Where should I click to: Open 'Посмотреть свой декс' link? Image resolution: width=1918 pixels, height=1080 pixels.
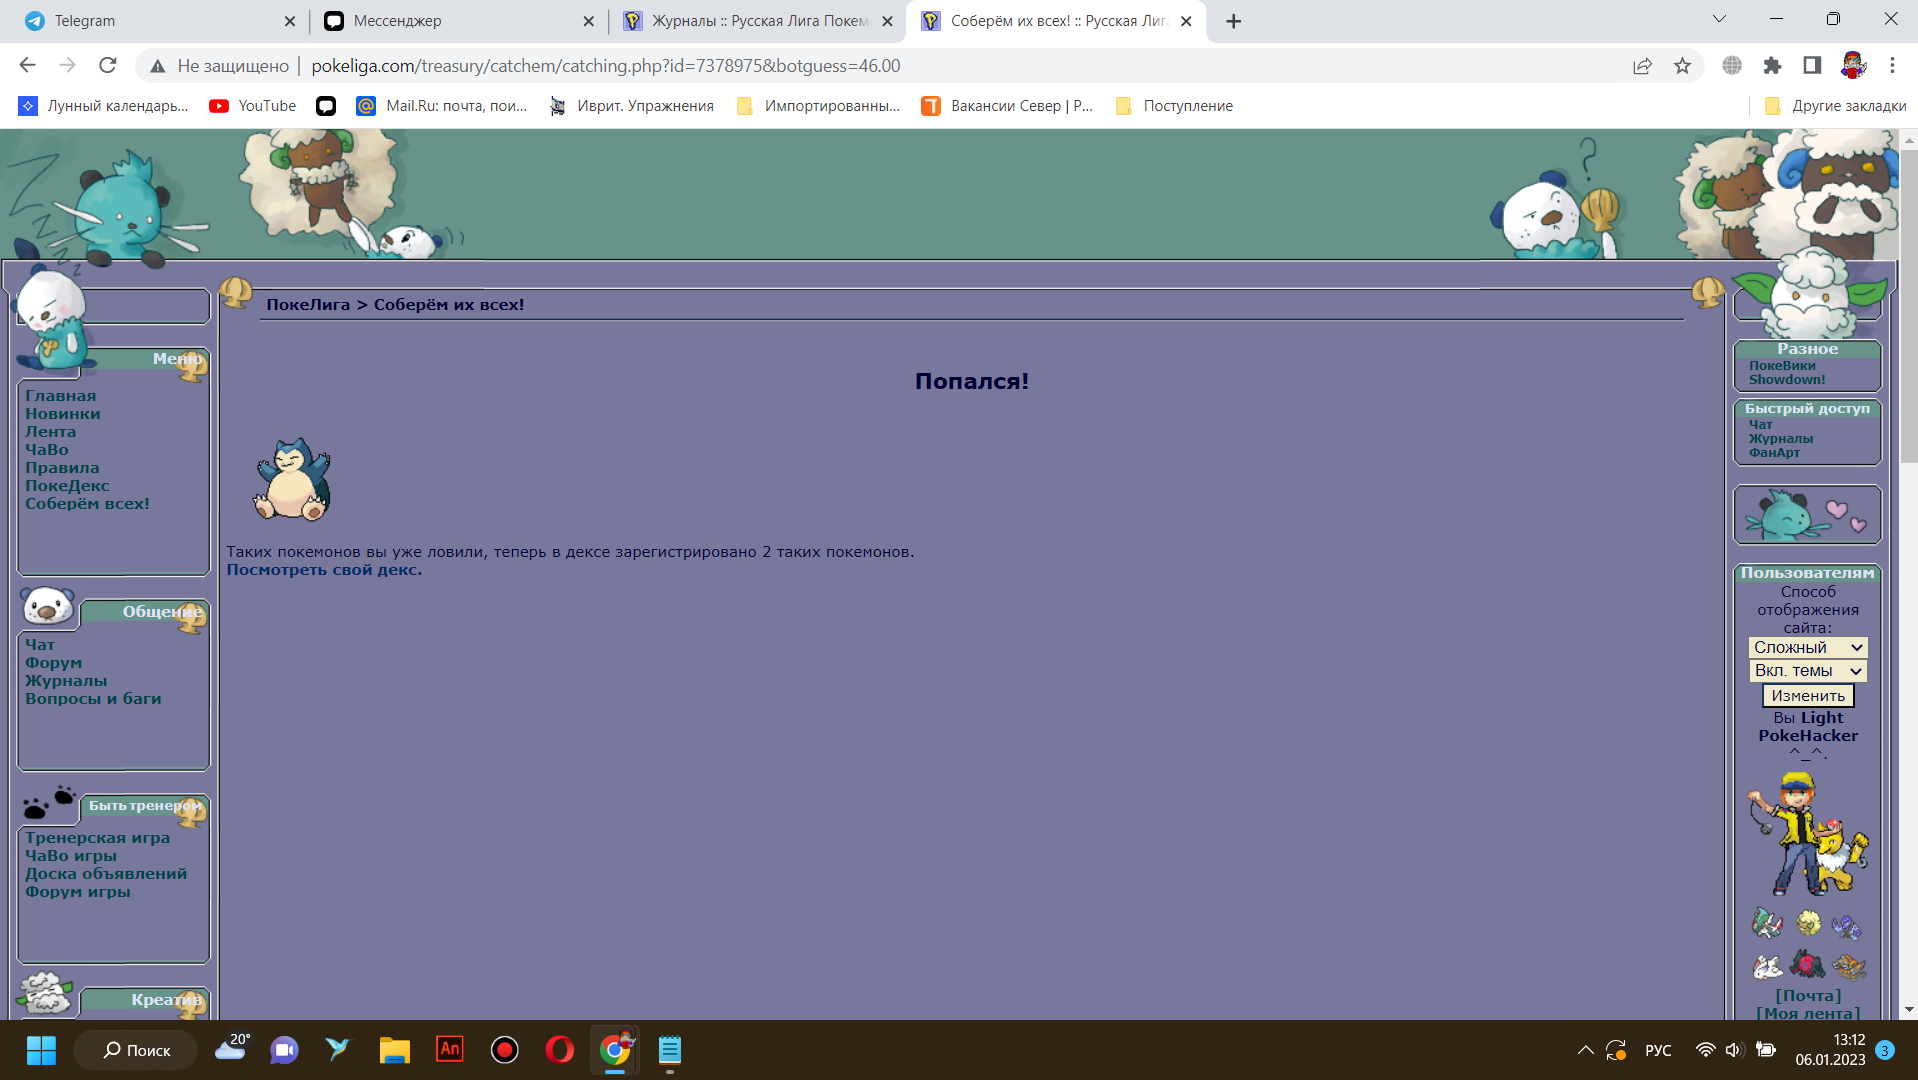point(324,570)
